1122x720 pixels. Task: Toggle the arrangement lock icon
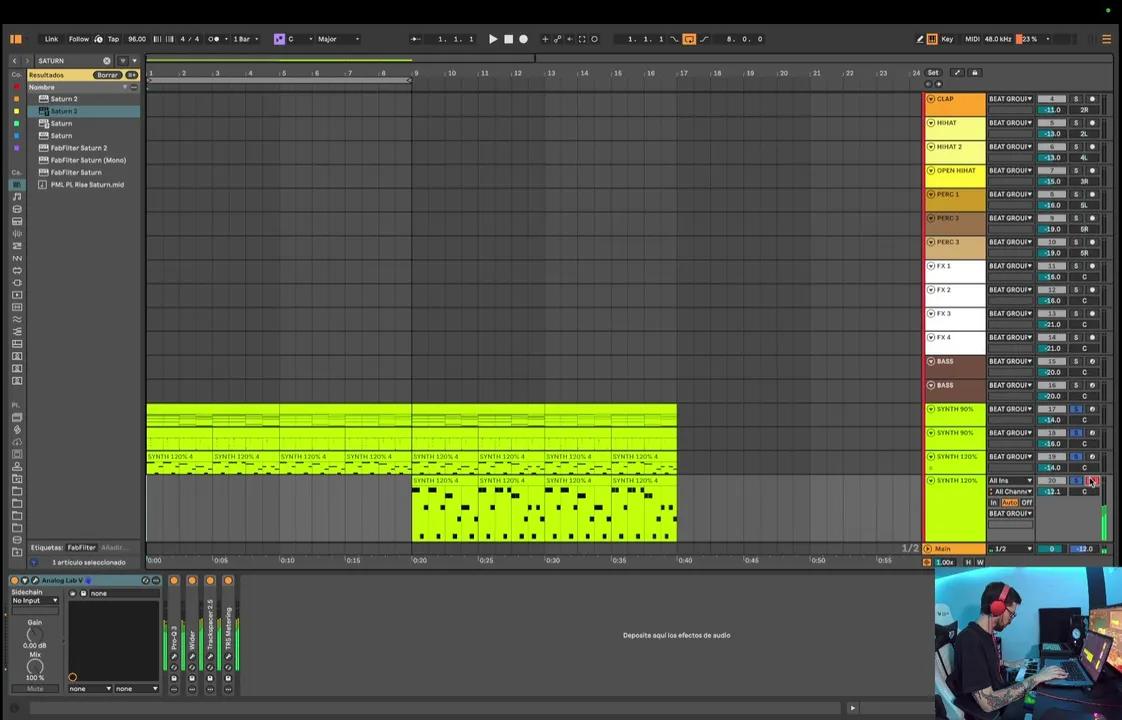[975, 73]
